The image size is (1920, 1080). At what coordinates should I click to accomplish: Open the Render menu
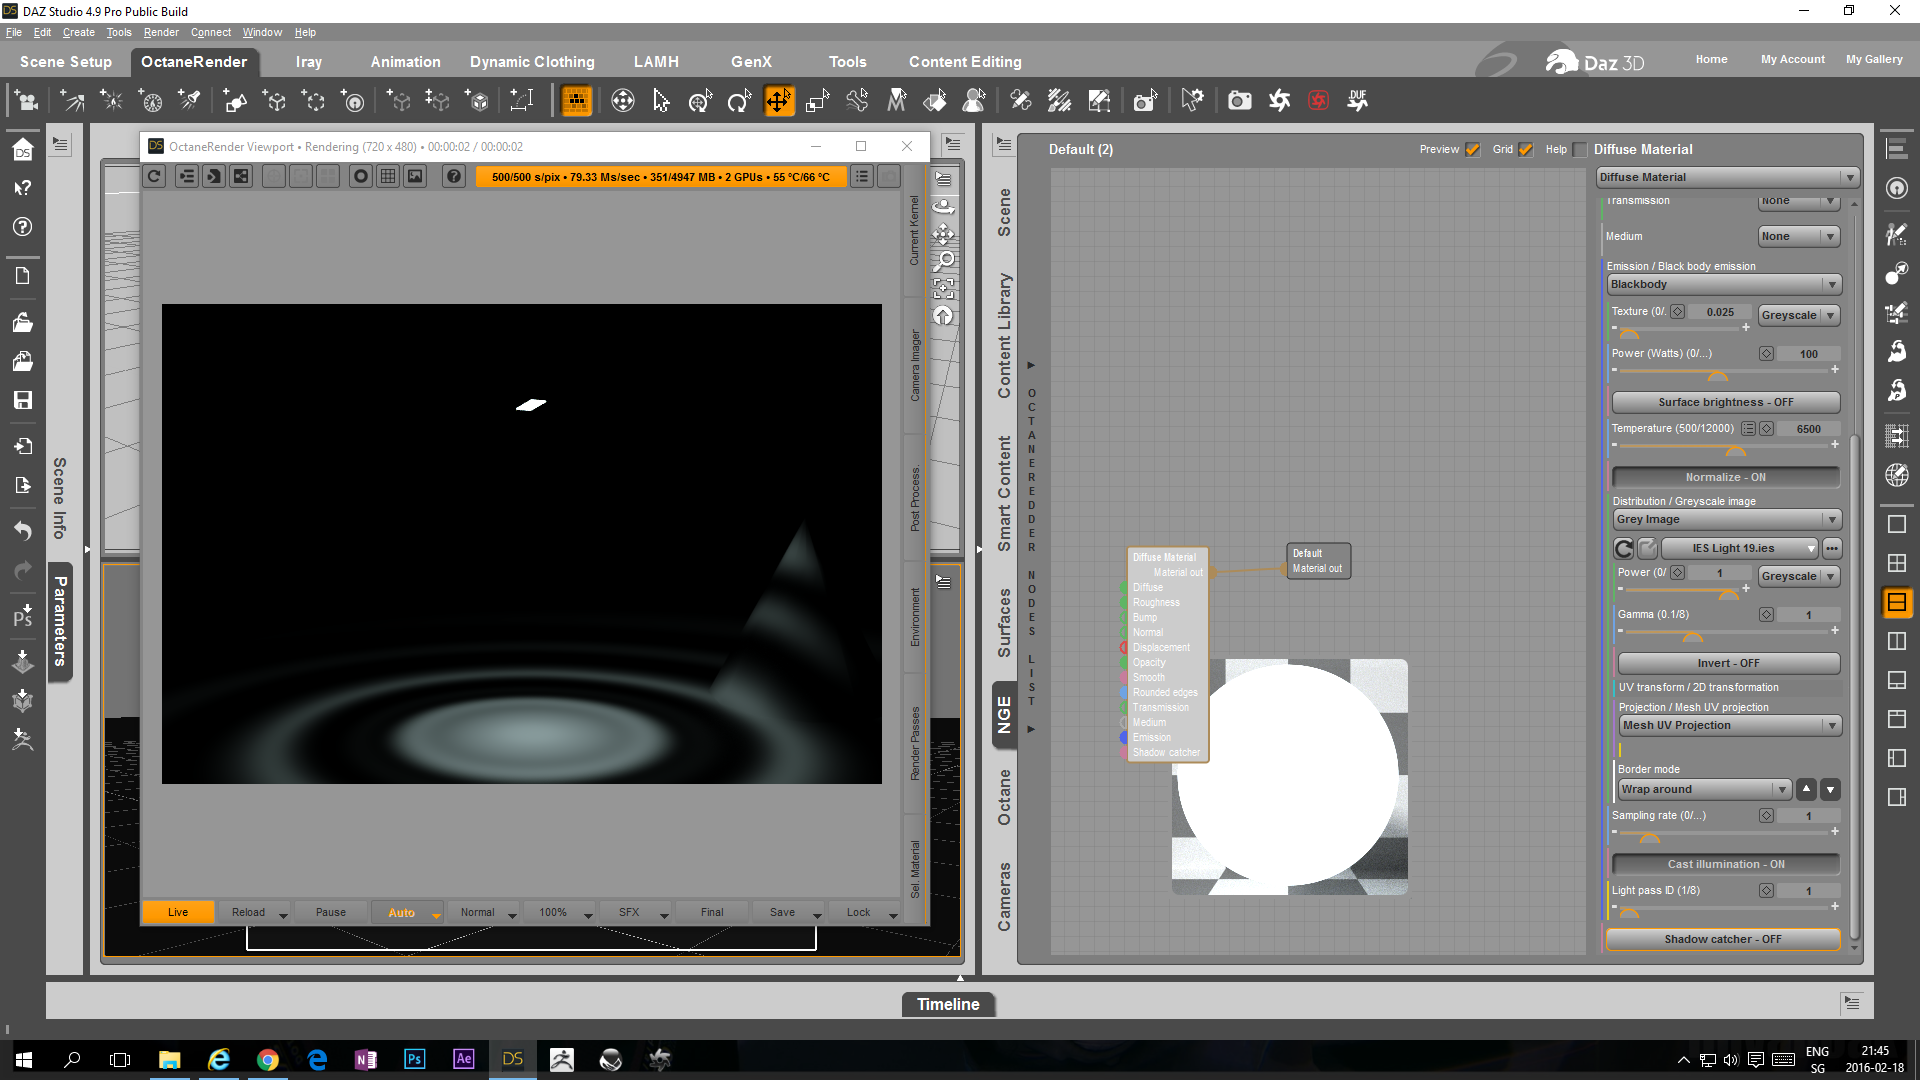click(161, 32)
